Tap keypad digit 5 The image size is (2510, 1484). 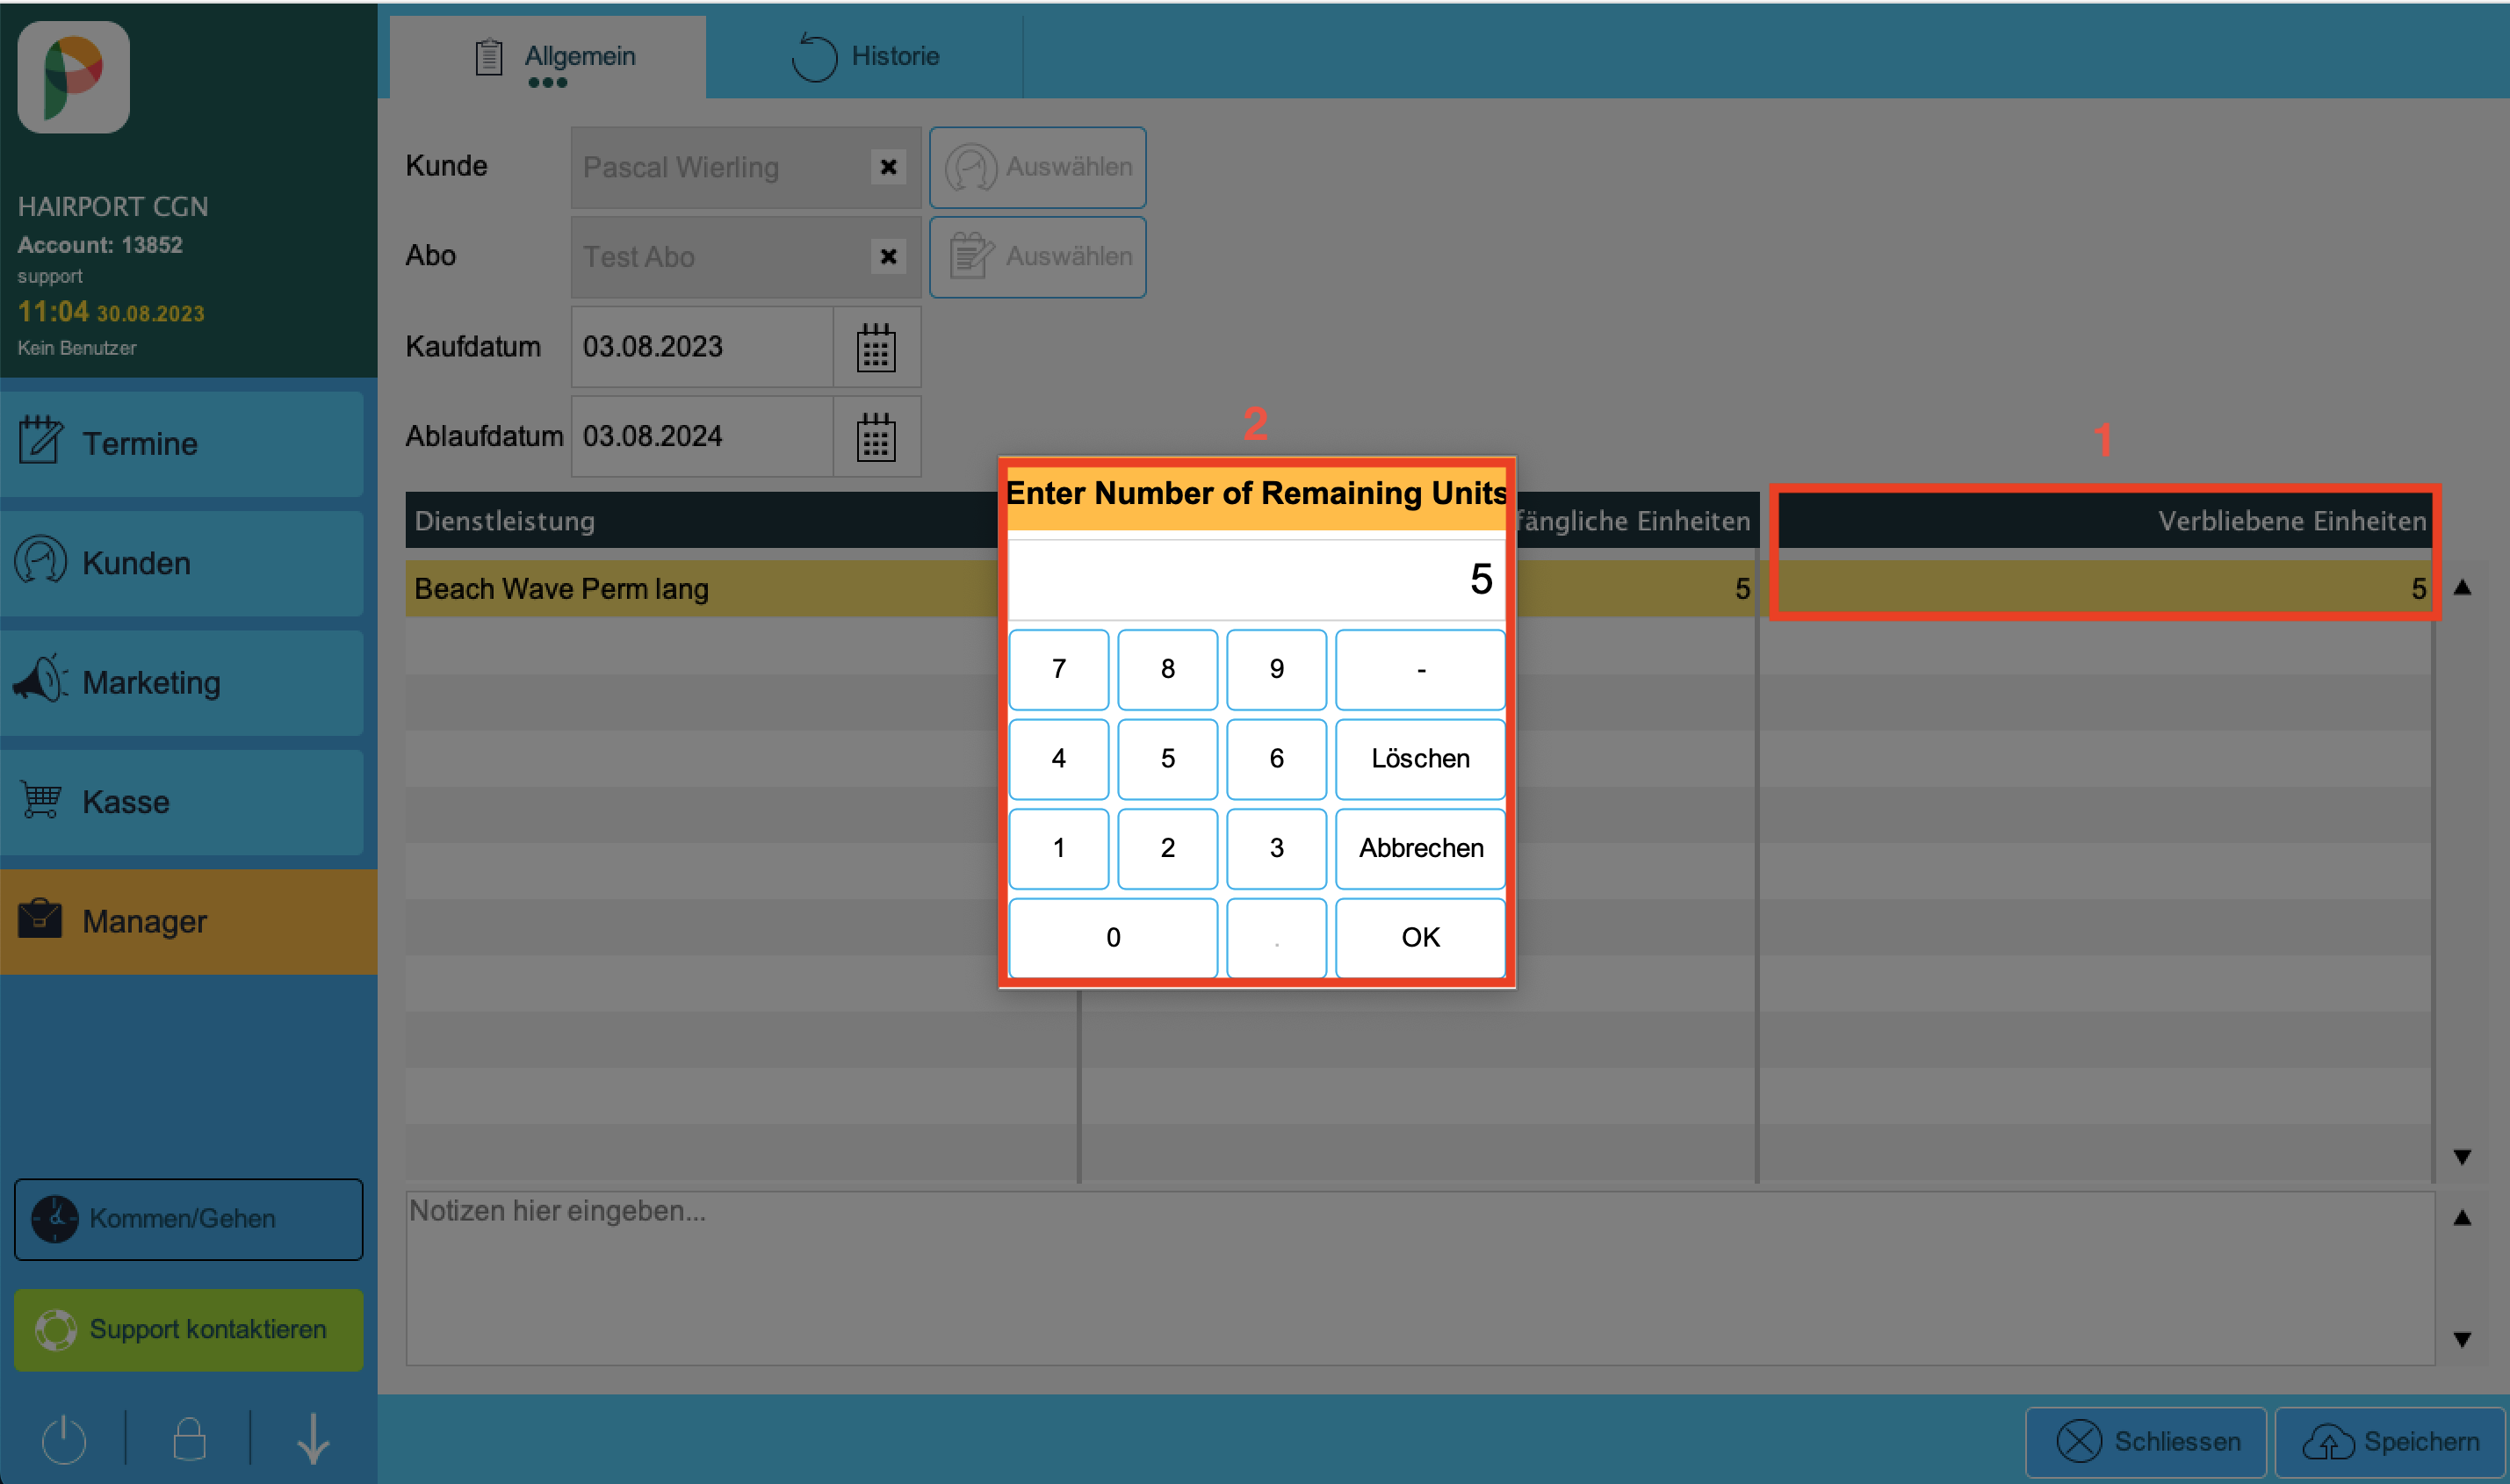[1168, 759]
